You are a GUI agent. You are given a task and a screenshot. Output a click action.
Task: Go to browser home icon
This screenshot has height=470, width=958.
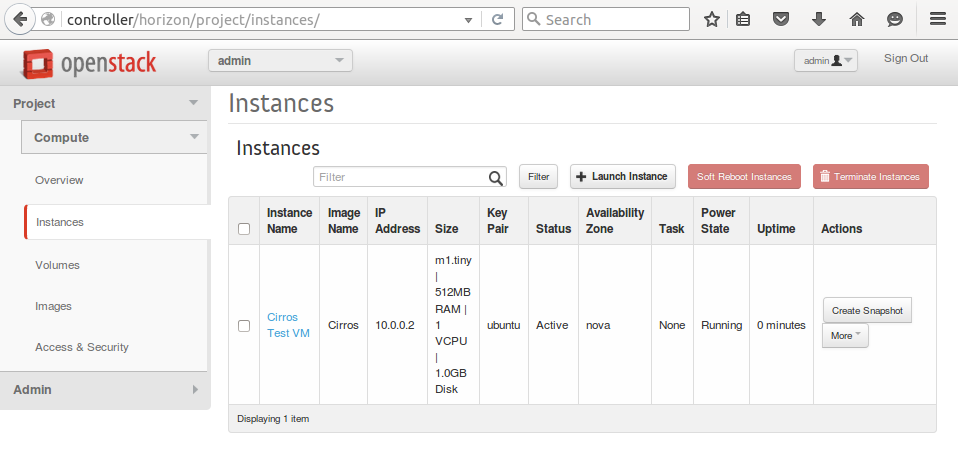click(x=857, y=19)
